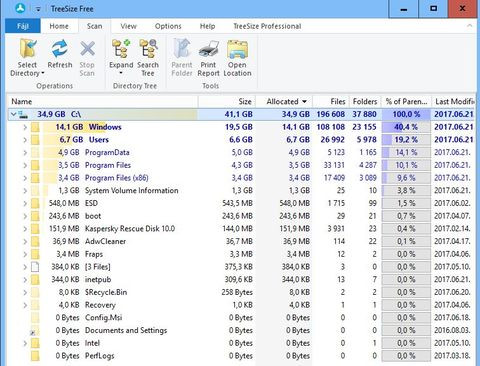480x366 pixels.
Task: Expand the $Recycle.Bin node
Action: pos(25,292)
